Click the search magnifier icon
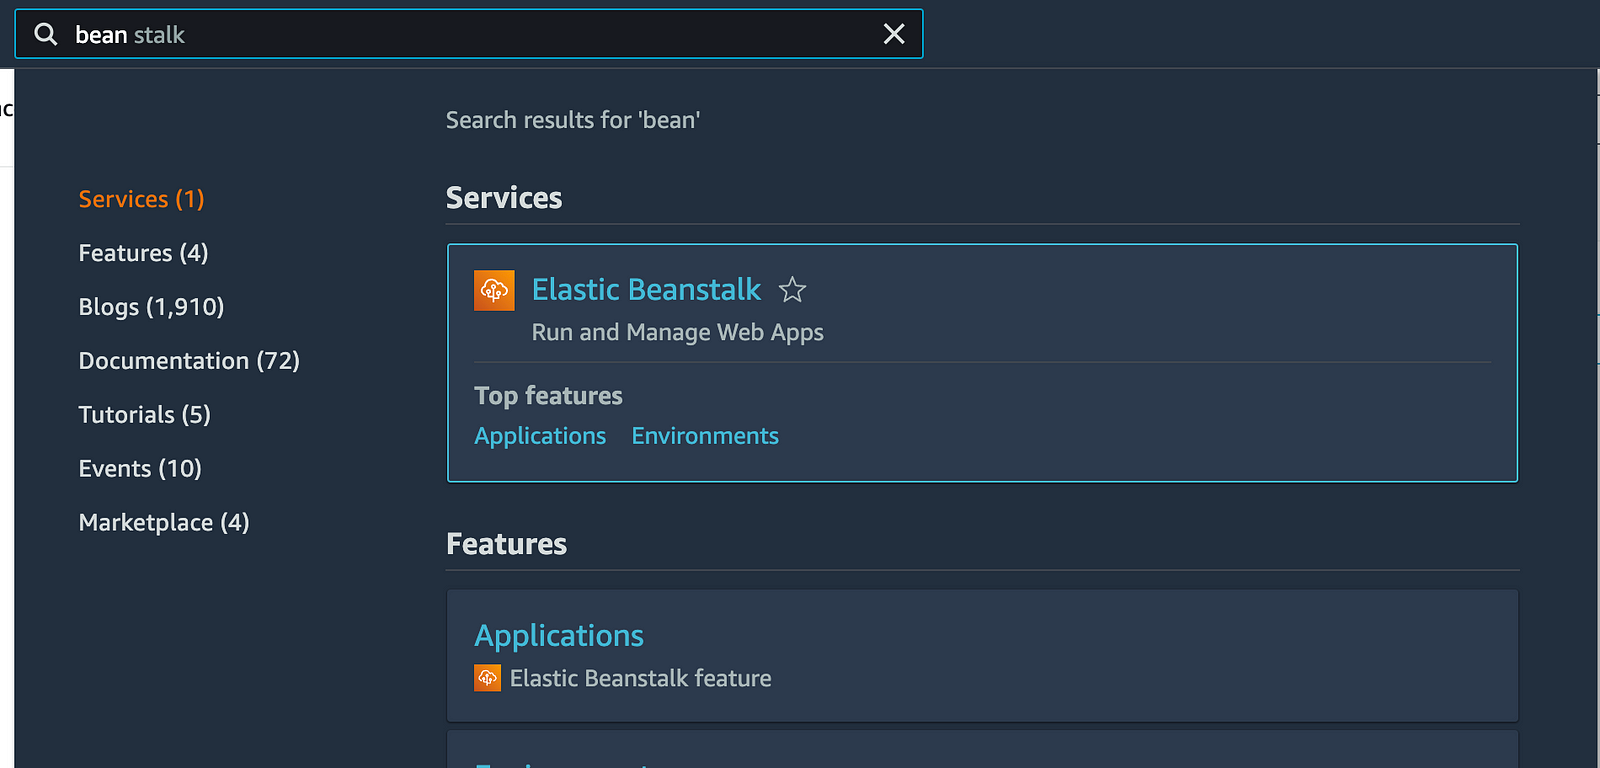 click(x=46, y=35)
